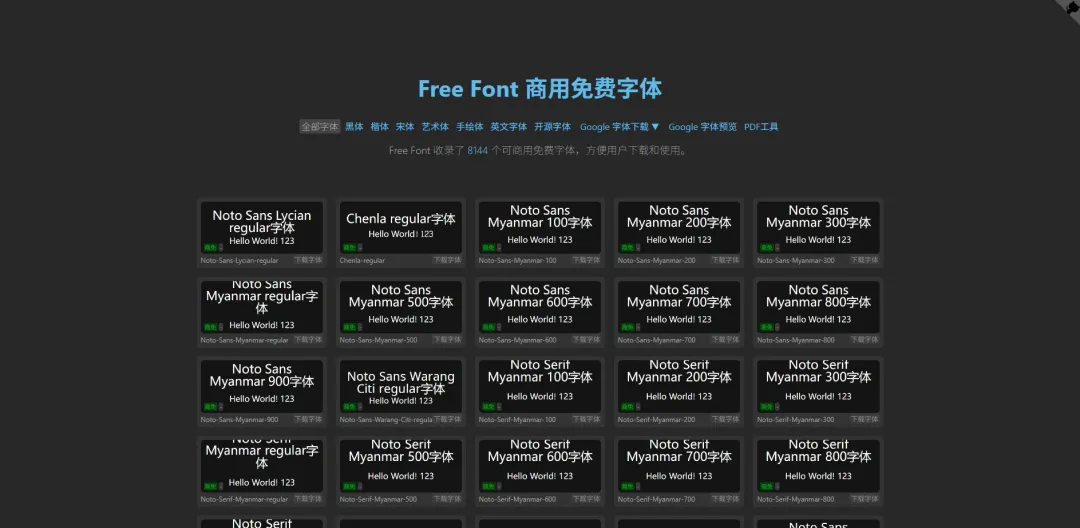
Task: Download Noto Serif Myanmar 200 font
Action: pyautogui.click(x=725, y=419)
